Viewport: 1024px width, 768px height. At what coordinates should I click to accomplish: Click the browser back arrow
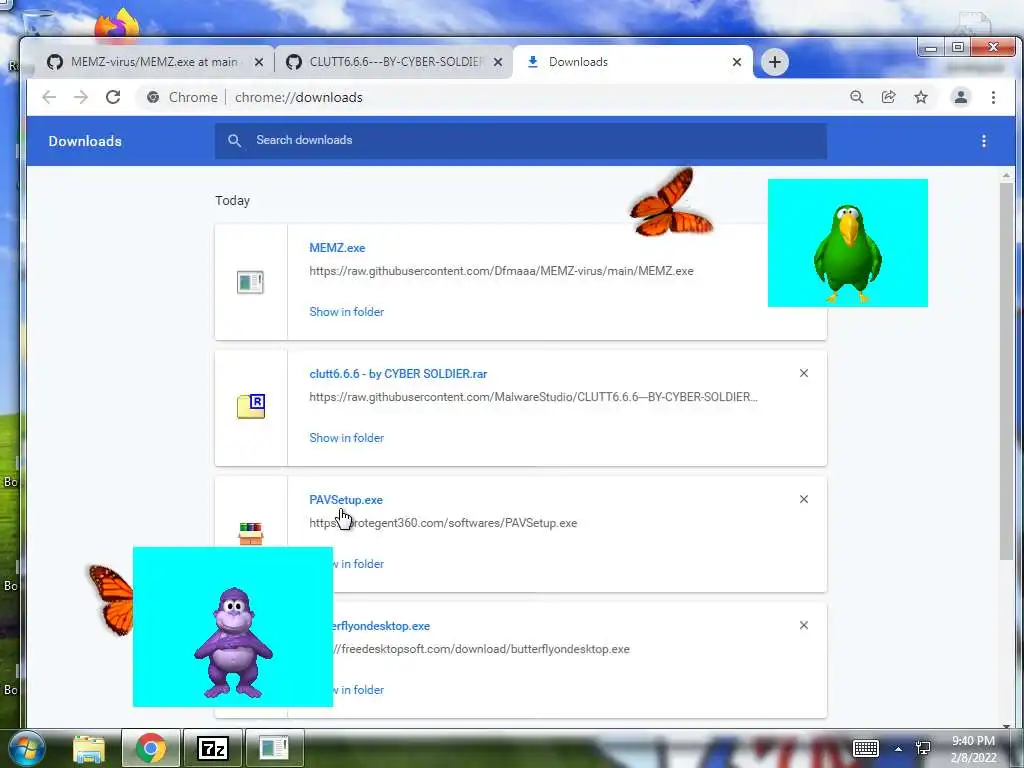tap(49, 97)
